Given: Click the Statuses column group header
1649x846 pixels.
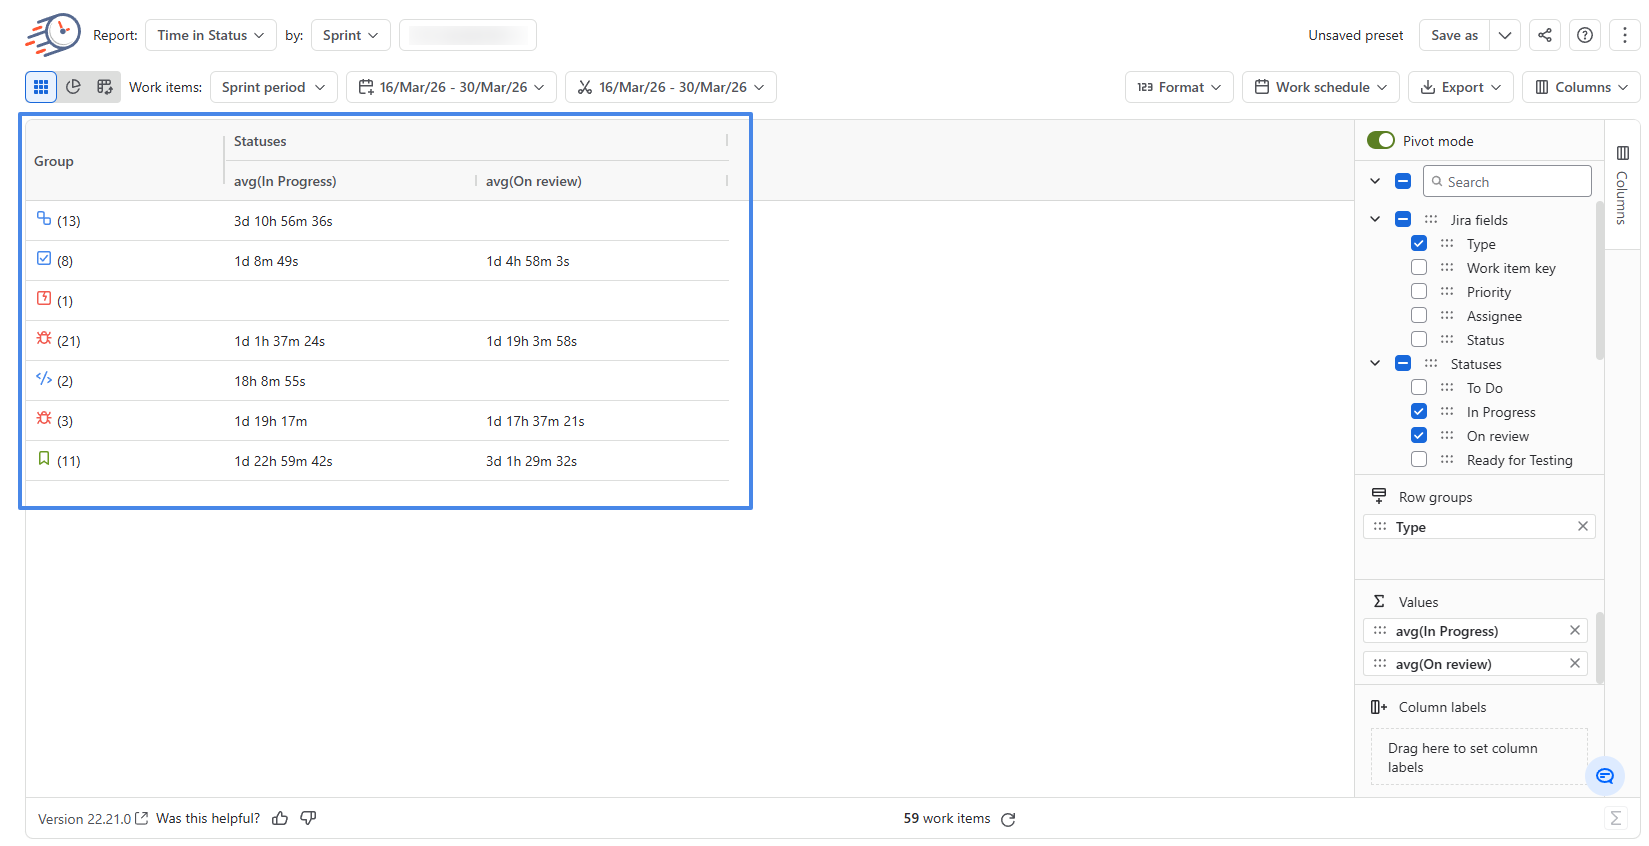Looking at the screenshot, I should [260, 141].
